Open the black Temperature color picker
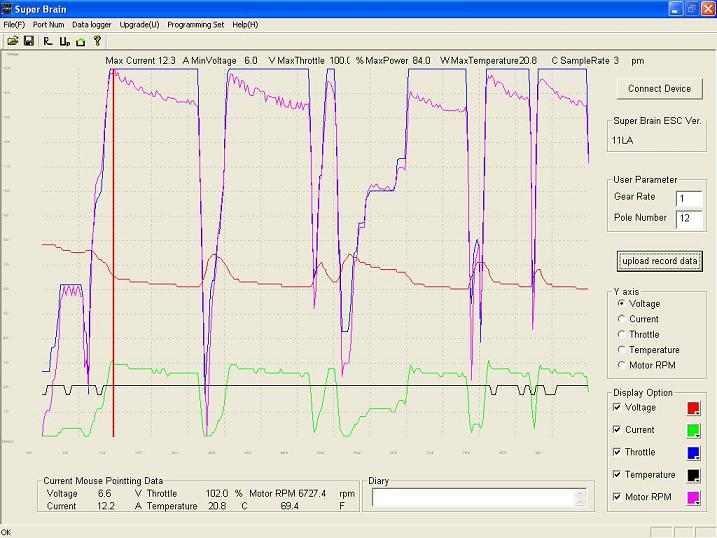 click(693, 475)
